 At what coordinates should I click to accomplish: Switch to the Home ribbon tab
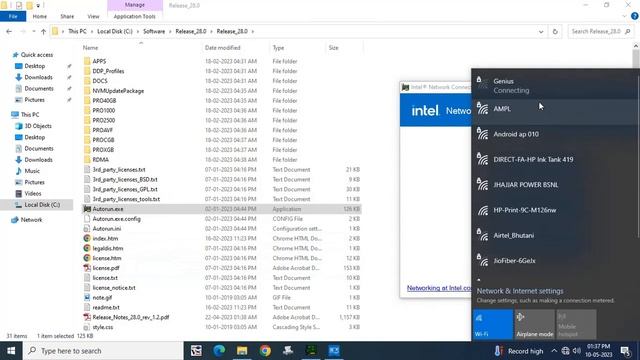click(40, 16)
